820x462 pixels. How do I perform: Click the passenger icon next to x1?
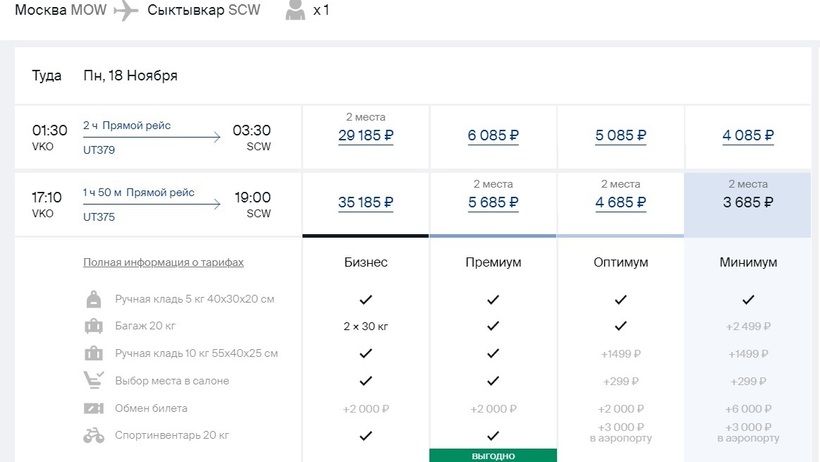point(295,11)
